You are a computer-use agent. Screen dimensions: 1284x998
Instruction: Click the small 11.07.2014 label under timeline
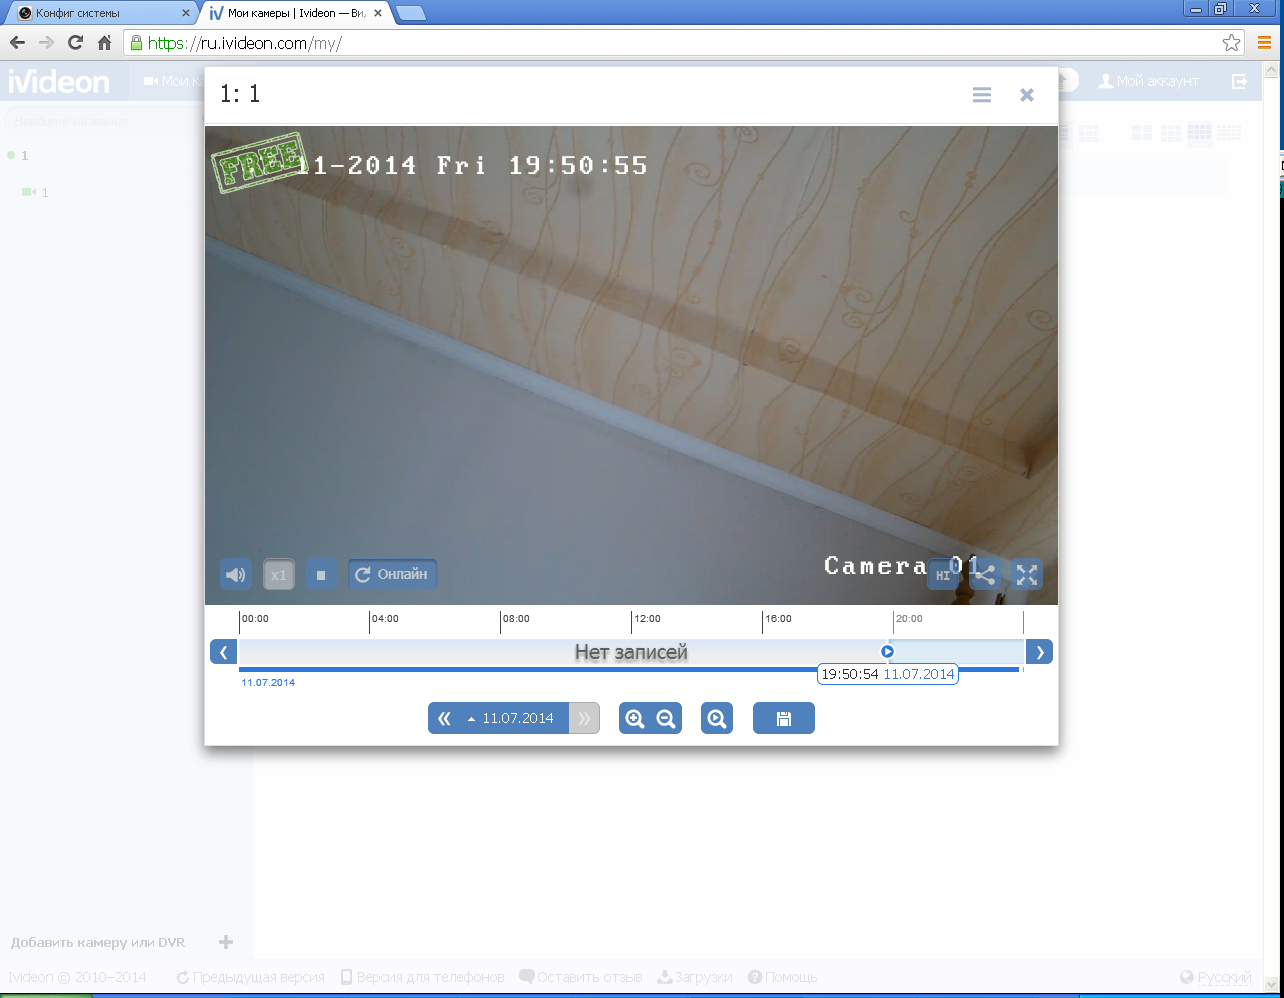(268, 683)
